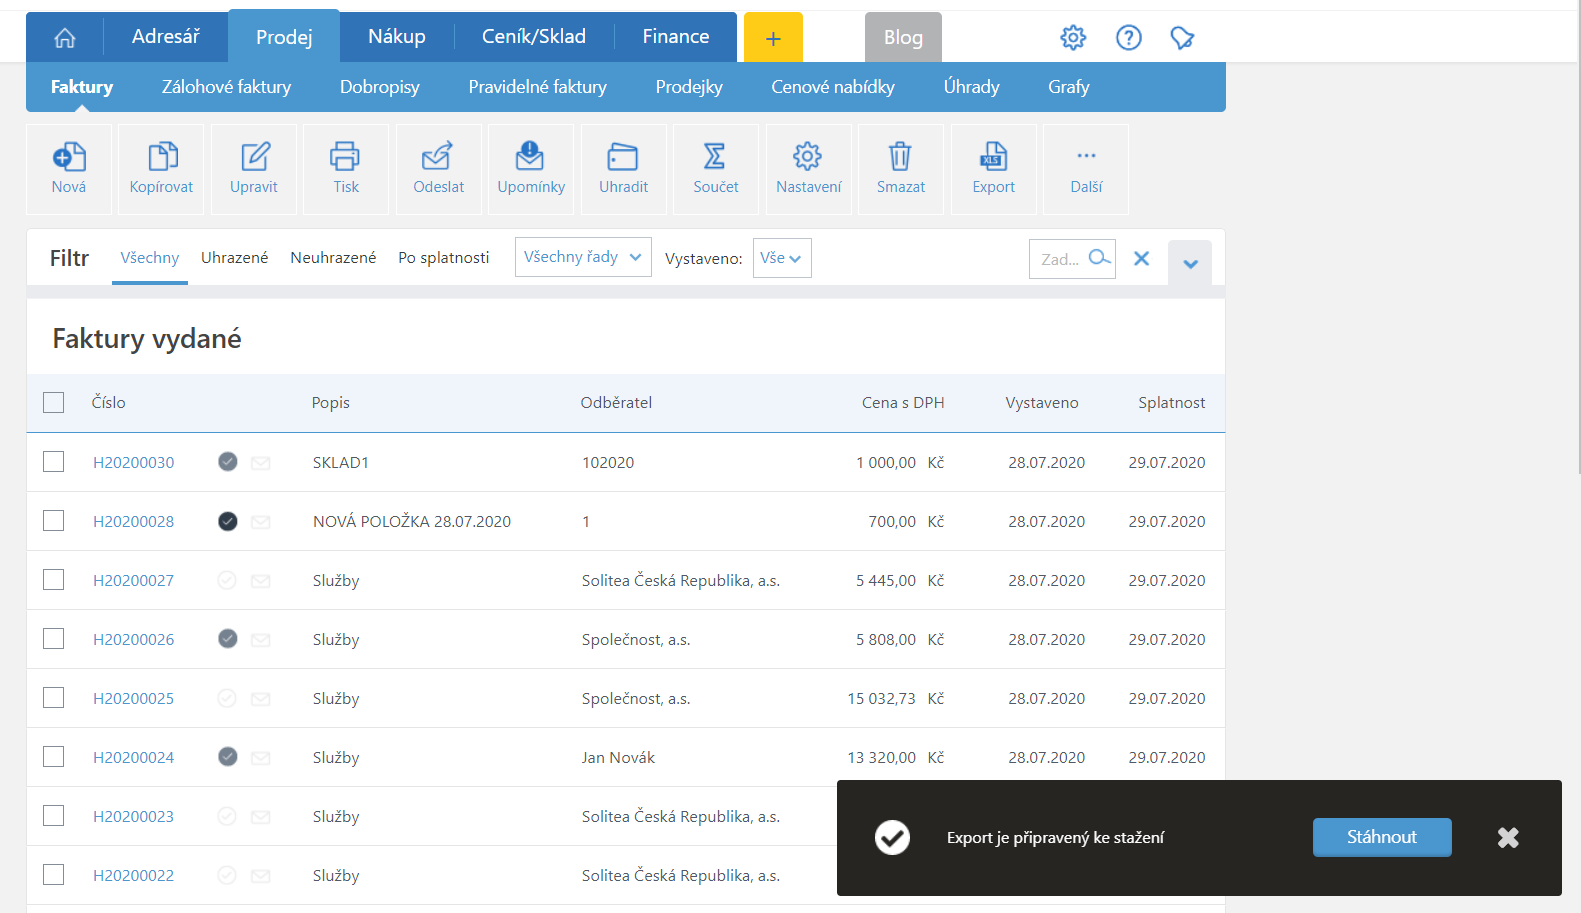Check the box for invoice H20200028
The image size is (1581, 913).
54,520
